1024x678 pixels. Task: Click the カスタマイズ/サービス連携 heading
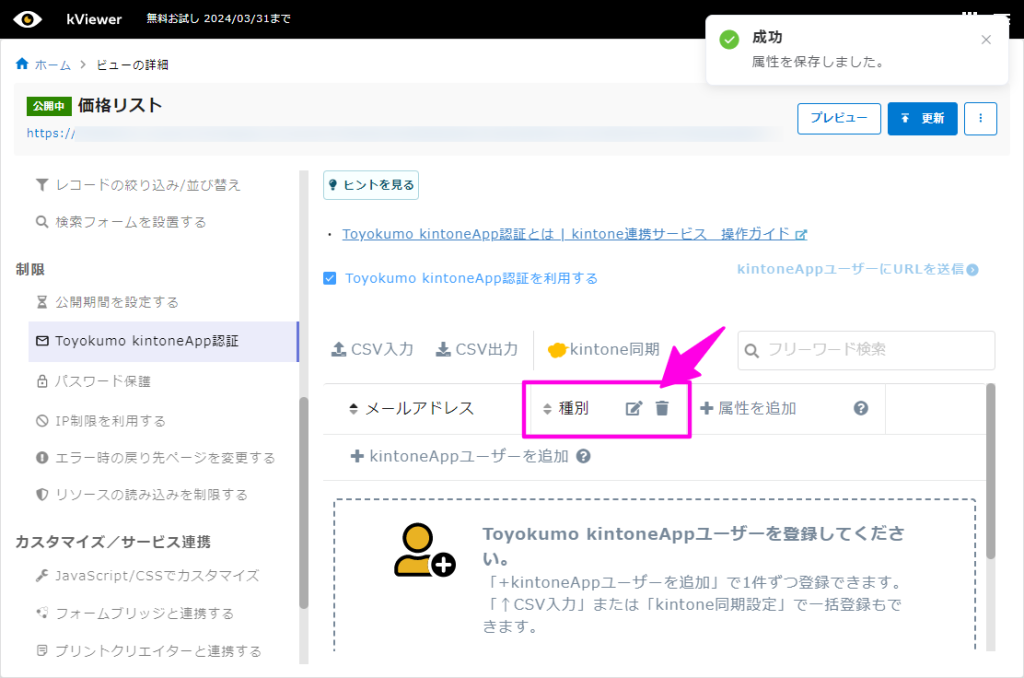pyautogui.click(x=113, y=542)
